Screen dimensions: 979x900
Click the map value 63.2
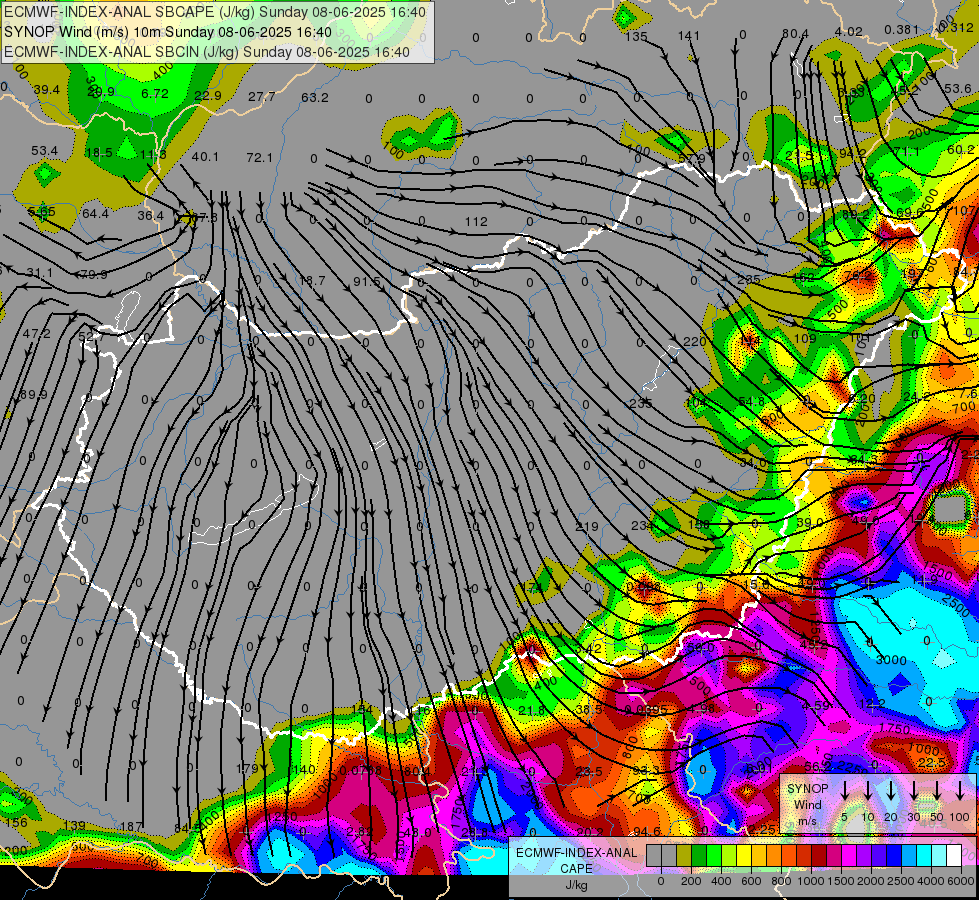(315, 97)
